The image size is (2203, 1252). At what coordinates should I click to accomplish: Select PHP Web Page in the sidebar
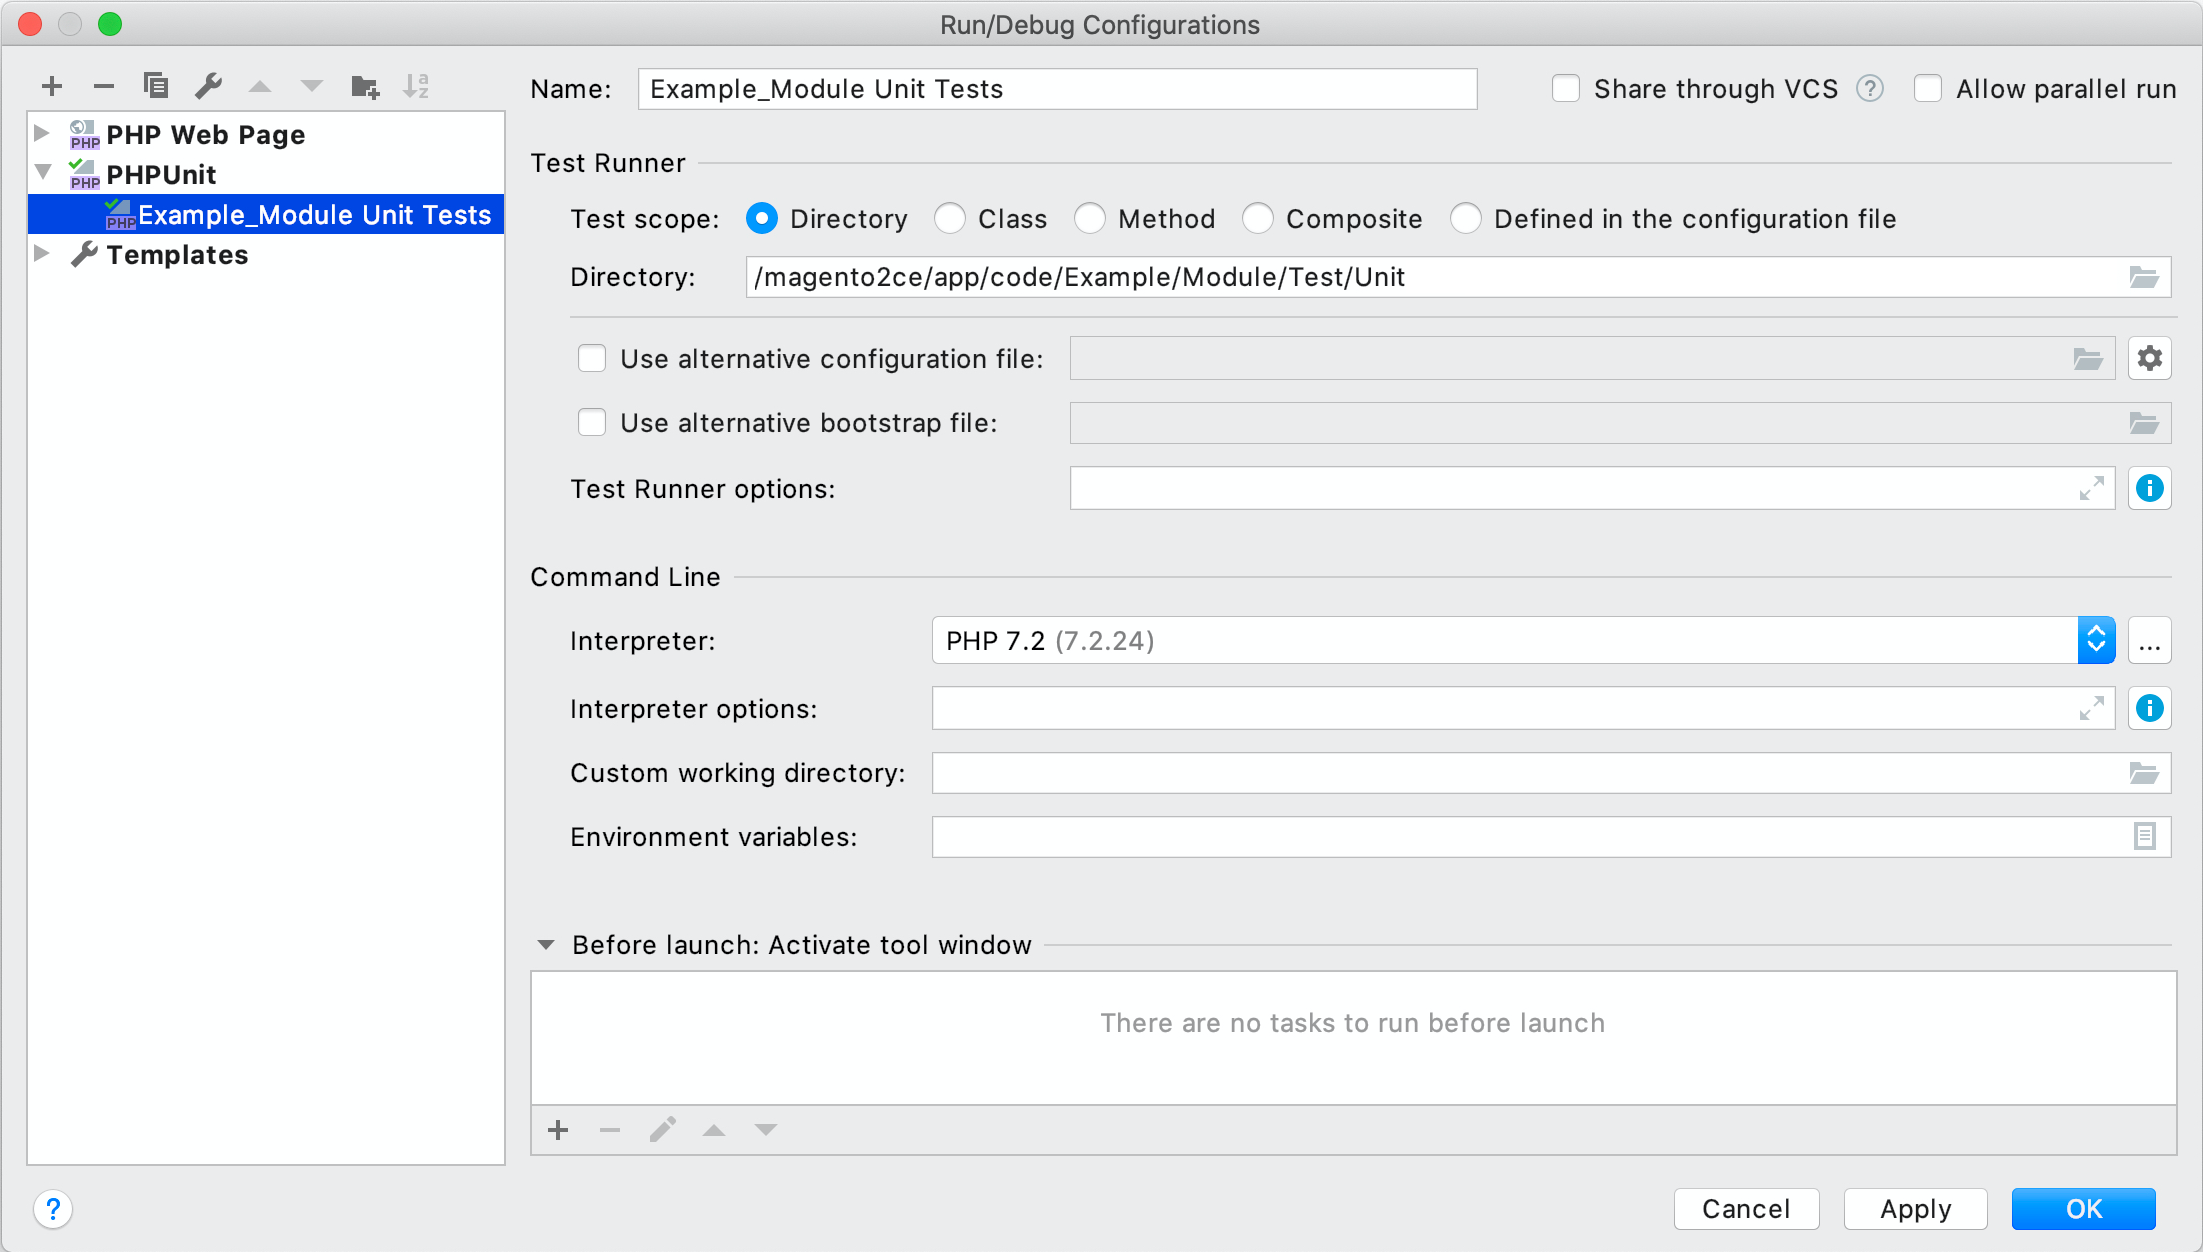(205, 134)
